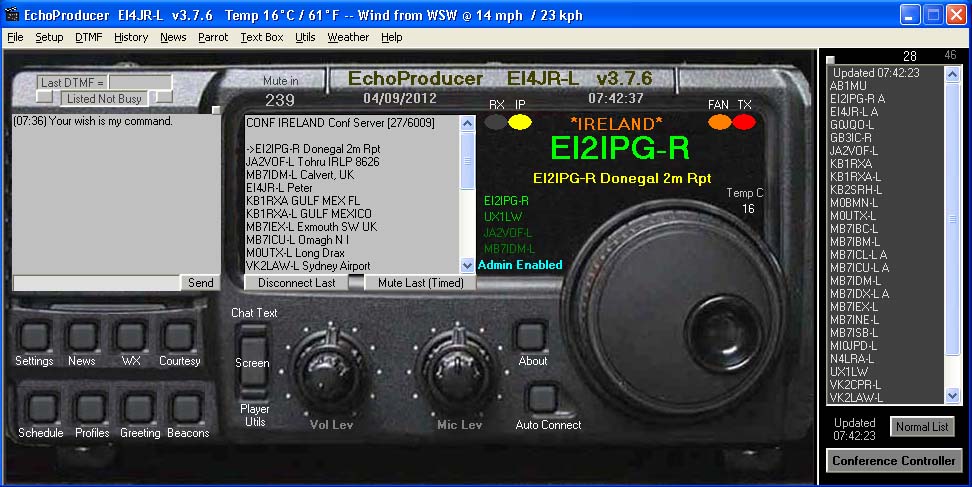The height and width of the screenshot is (487, 972).
Task: Click the station list panel scroll down arrow
Action: tap(953, 395)
